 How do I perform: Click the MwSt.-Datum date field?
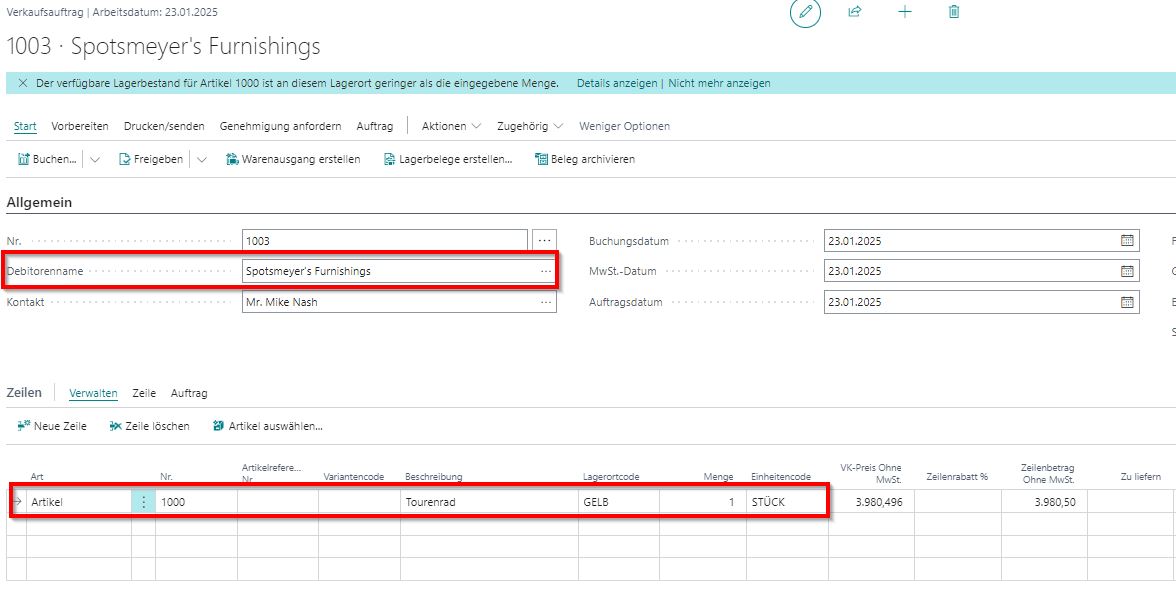[x=981, y=271]
